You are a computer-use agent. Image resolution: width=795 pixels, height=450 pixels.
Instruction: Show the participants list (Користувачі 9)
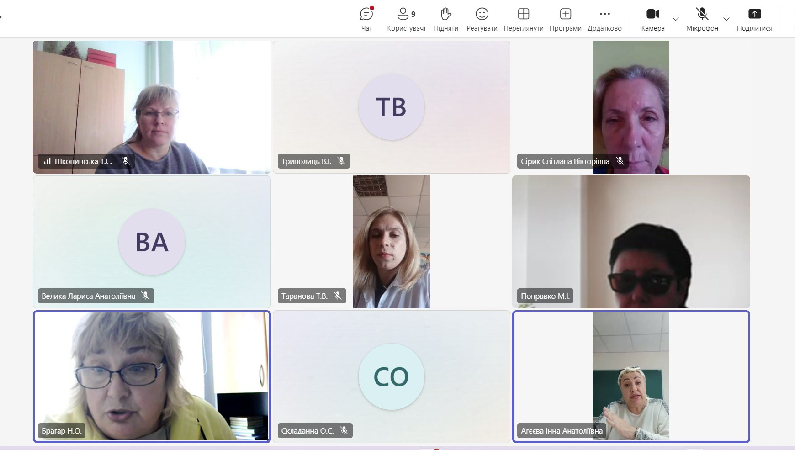[406, 19]
